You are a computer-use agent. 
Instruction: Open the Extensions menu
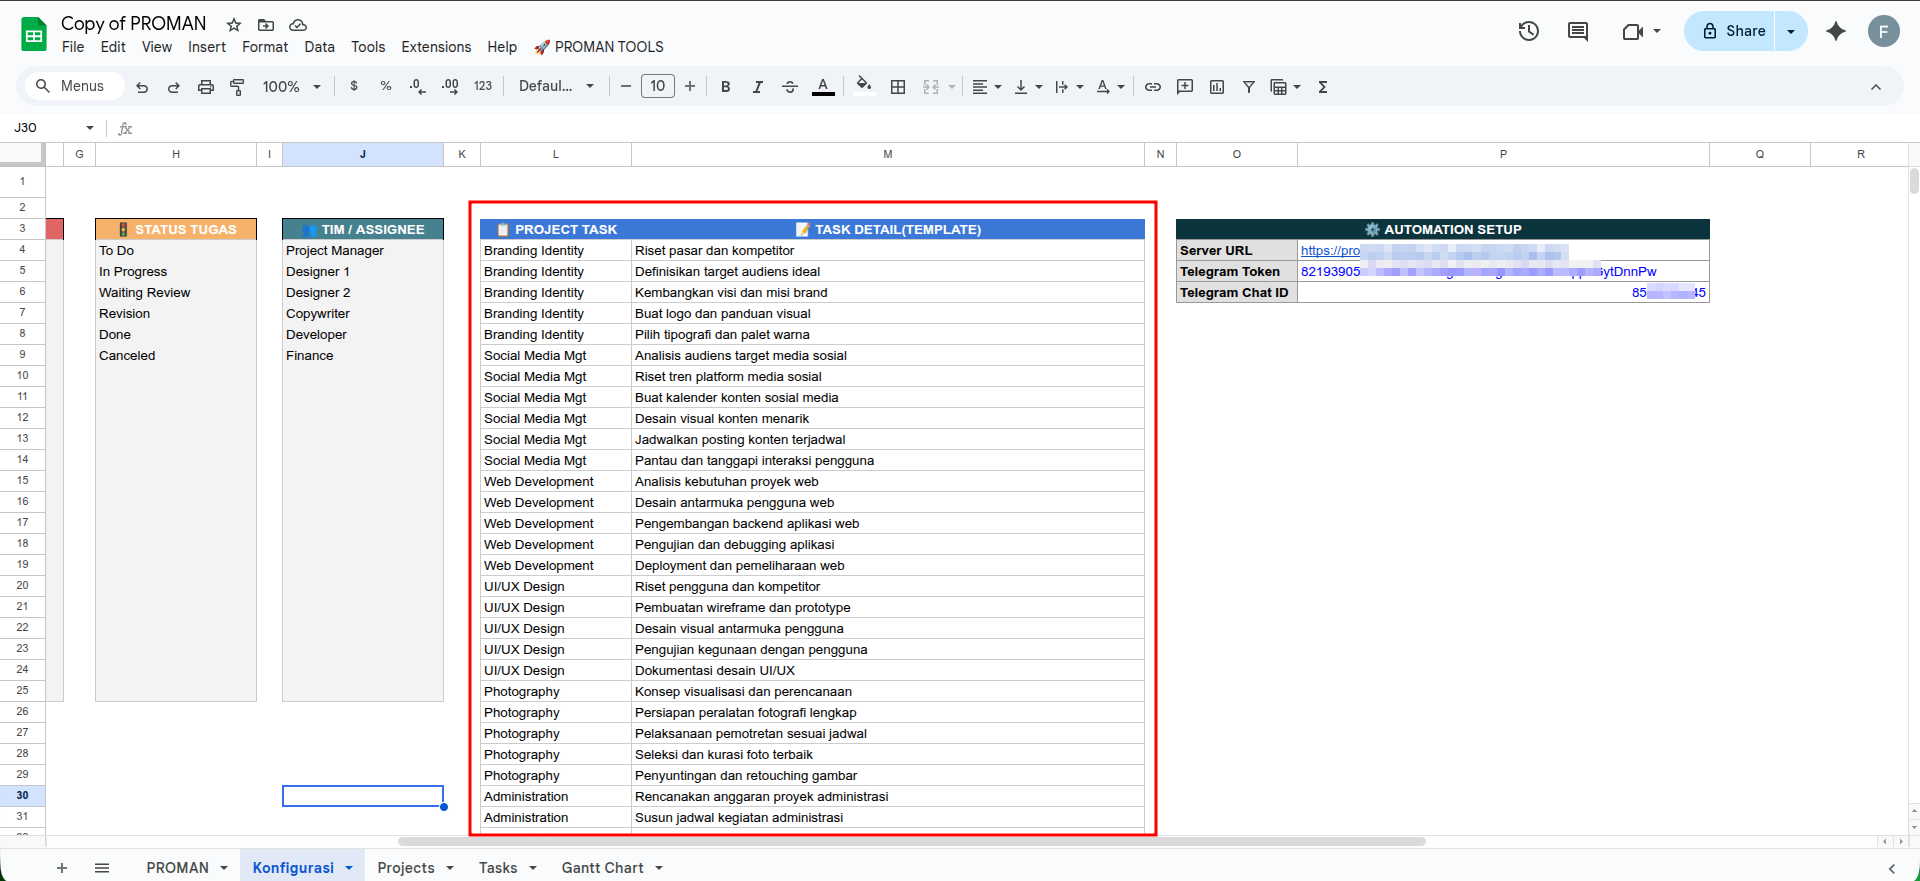coord(436,47)
